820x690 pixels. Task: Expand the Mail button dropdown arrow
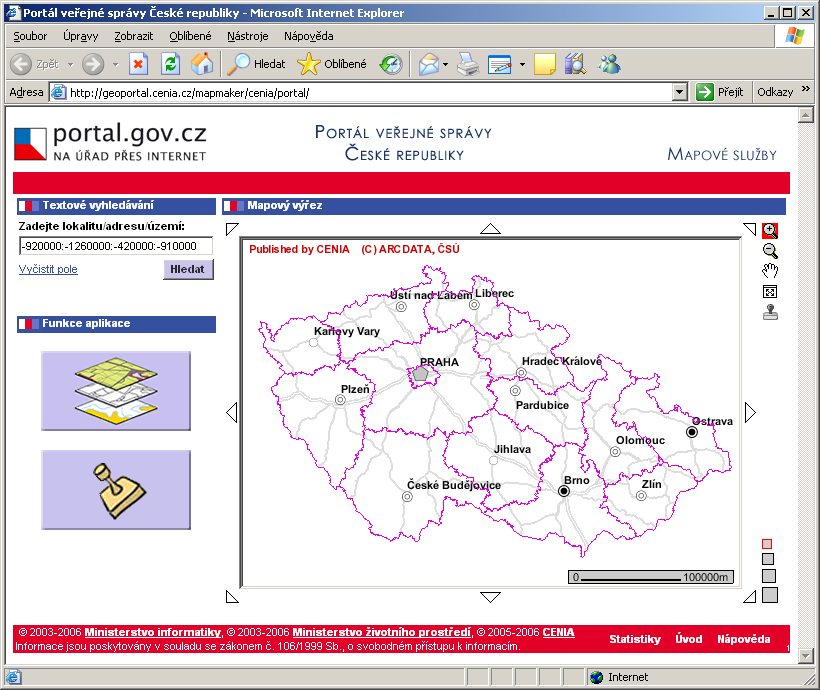[x=446, y=64]
